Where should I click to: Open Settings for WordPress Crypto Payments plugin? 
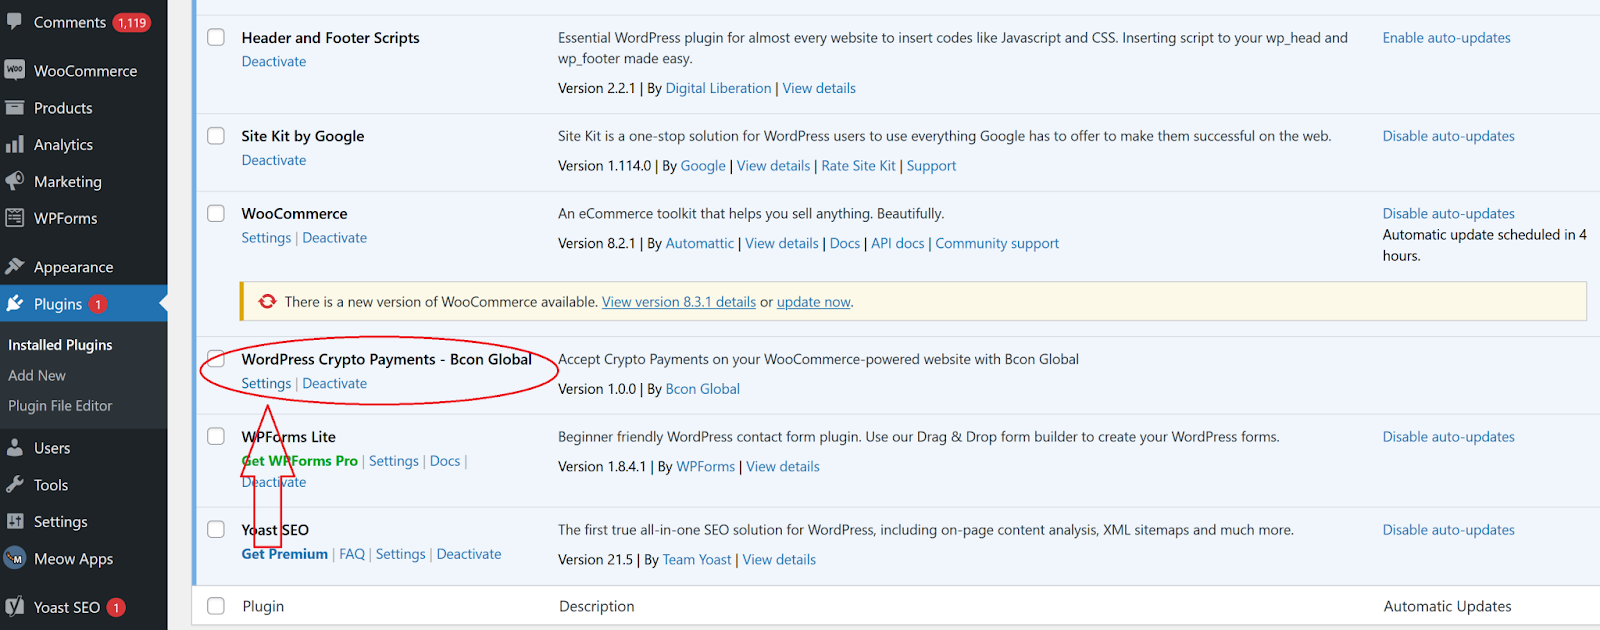click(x=266, y=384)
